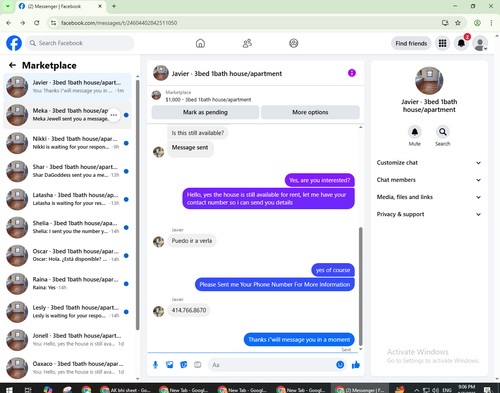Open new browser tab with plus
Screen dimensions: 500x393
[x=114, y=6]
